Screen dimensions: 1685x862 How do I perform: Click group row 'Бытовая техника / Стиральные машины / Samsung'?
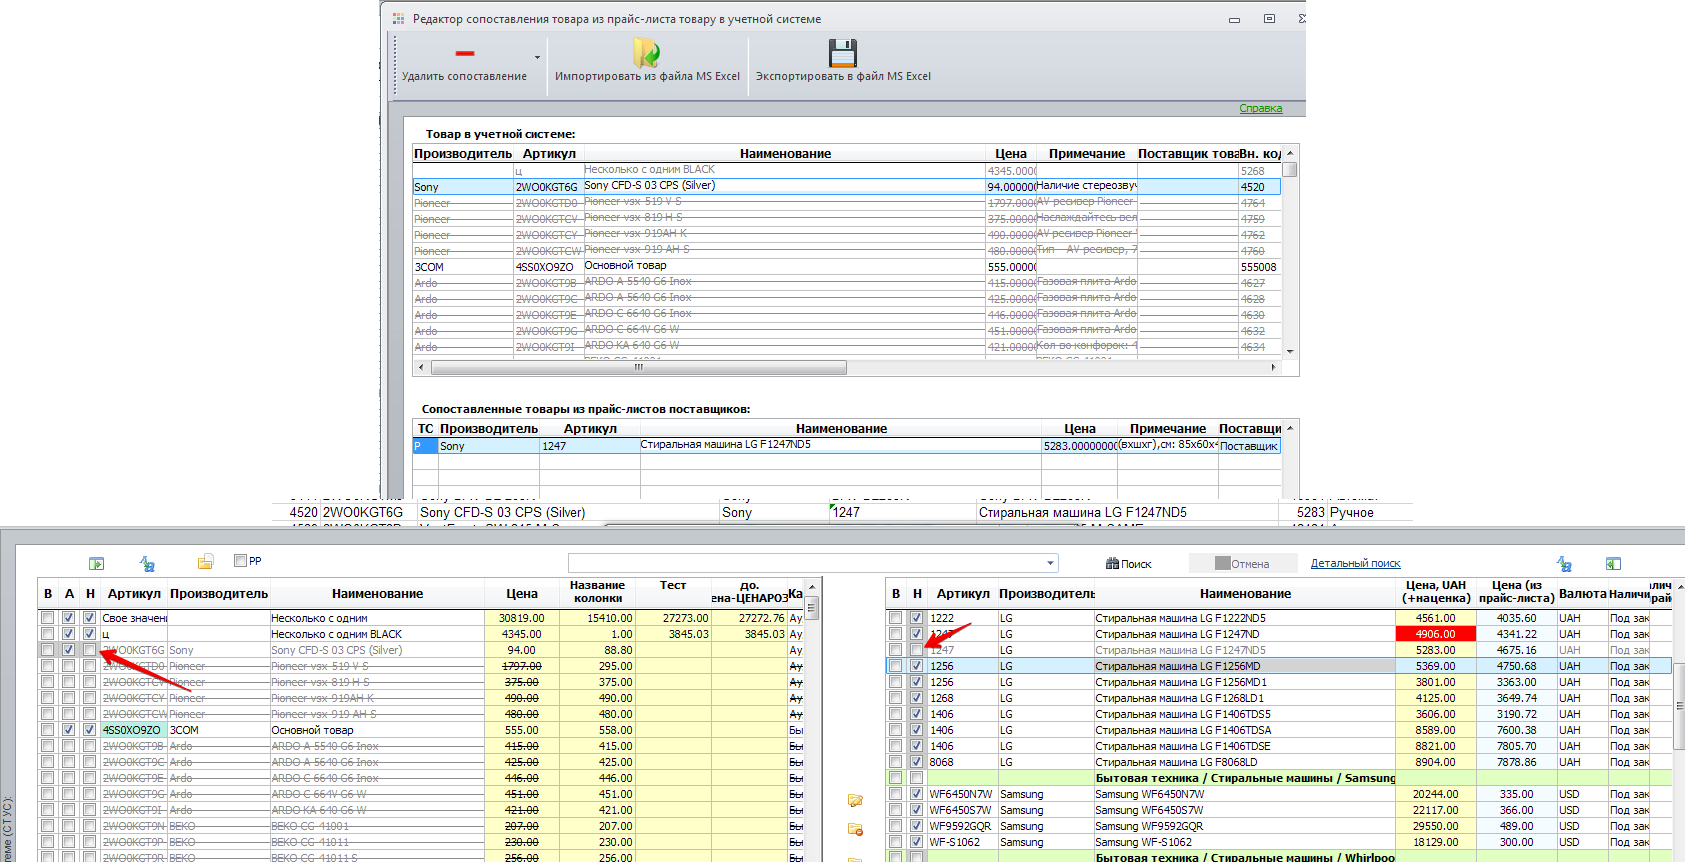click(1245, 778)
